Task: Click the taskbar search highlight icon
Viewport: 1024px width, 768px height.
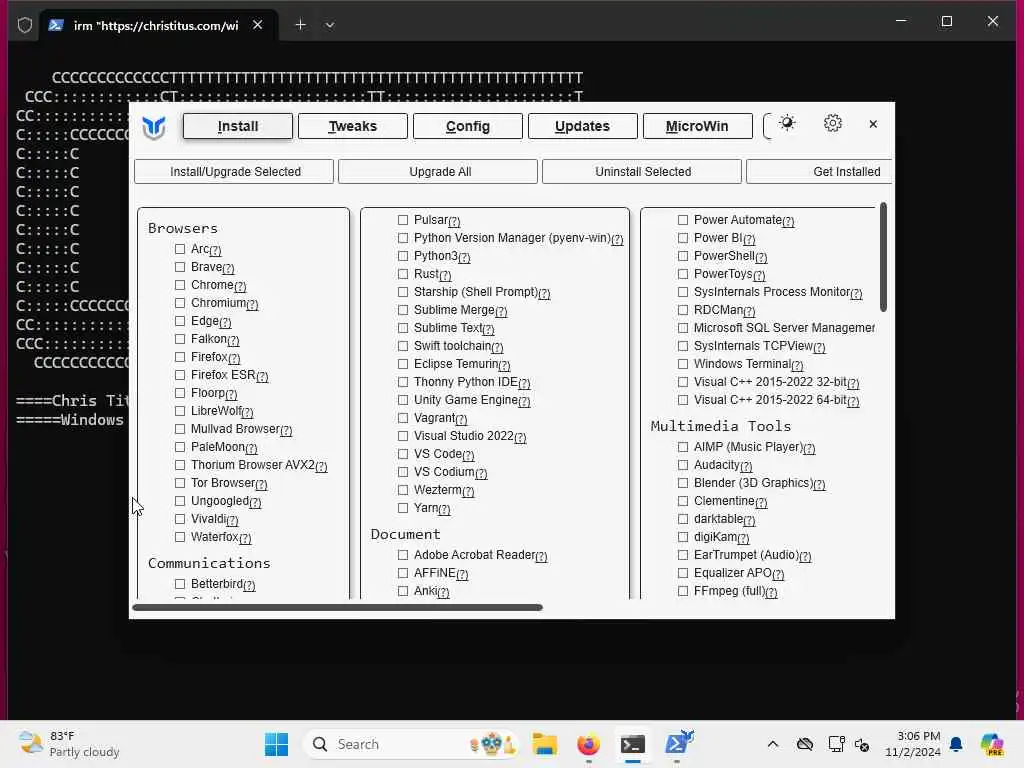Action: tap(492, 744)
